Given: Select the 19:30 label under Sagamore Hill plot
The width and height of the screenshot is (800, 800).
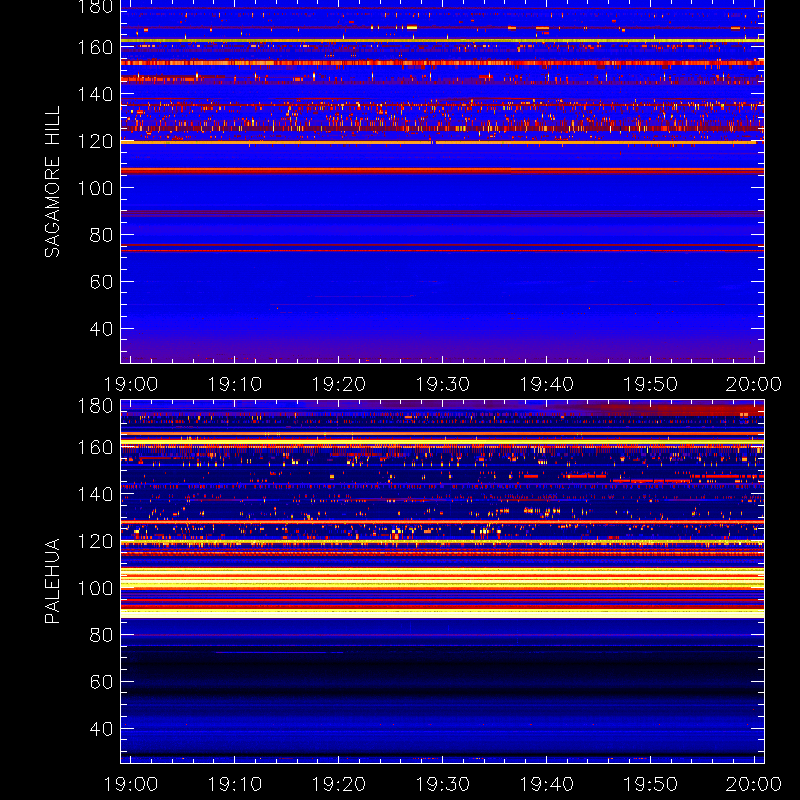Looking at the screenshot, I should point(442,384).
